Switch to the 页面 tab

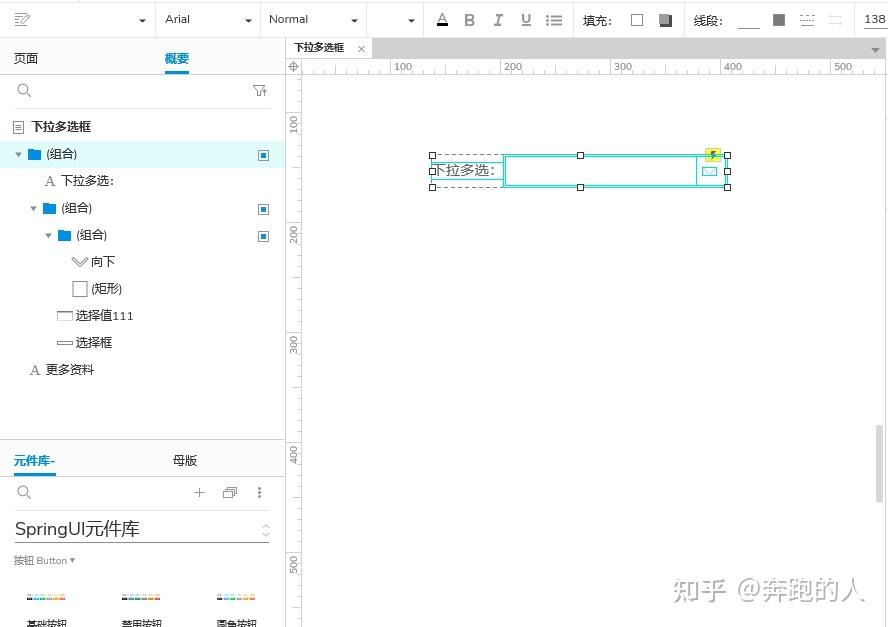click(x=25, y=58)
